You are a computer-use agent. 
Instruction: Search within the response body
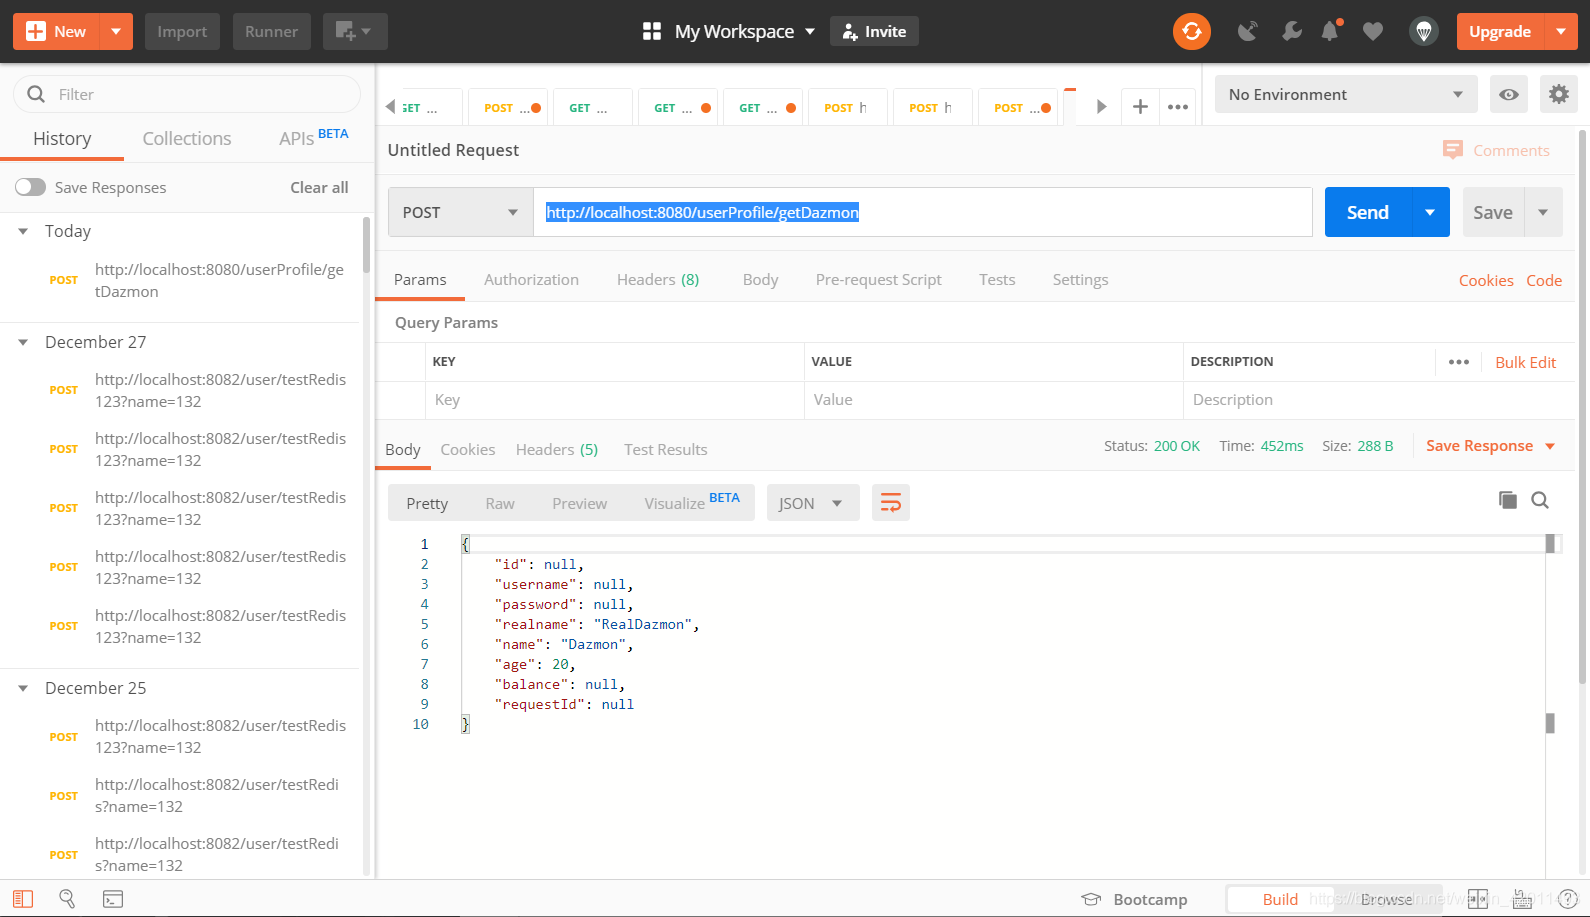[x=1540, y=500]
